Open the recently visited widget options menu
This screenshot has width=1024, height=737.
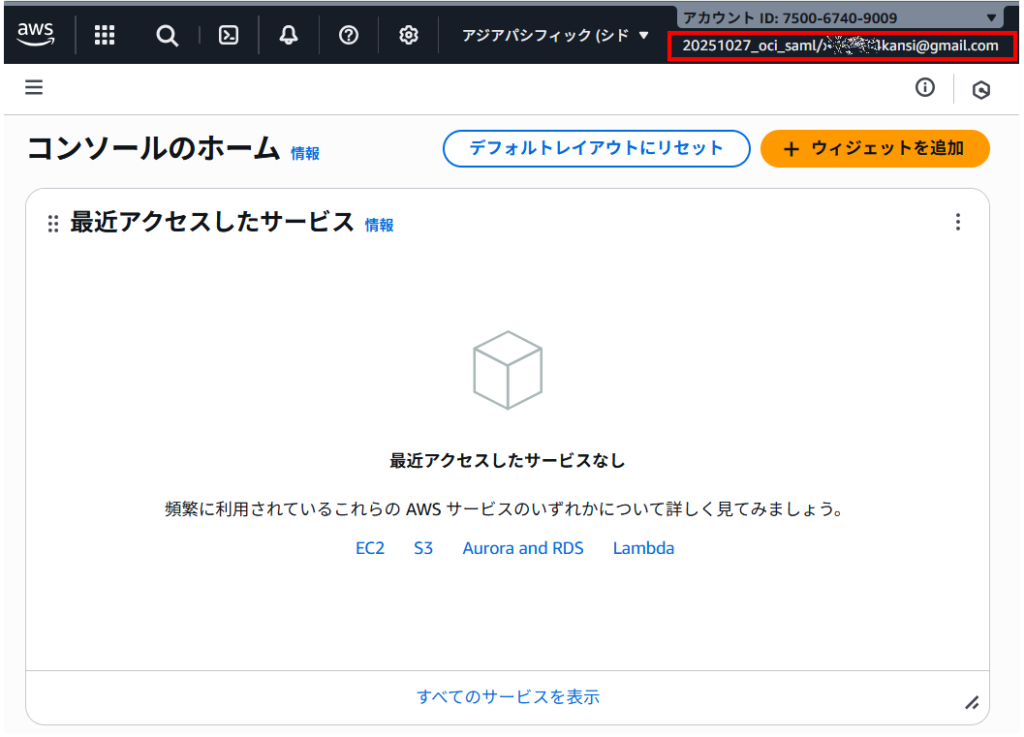[x=958, y=222]
